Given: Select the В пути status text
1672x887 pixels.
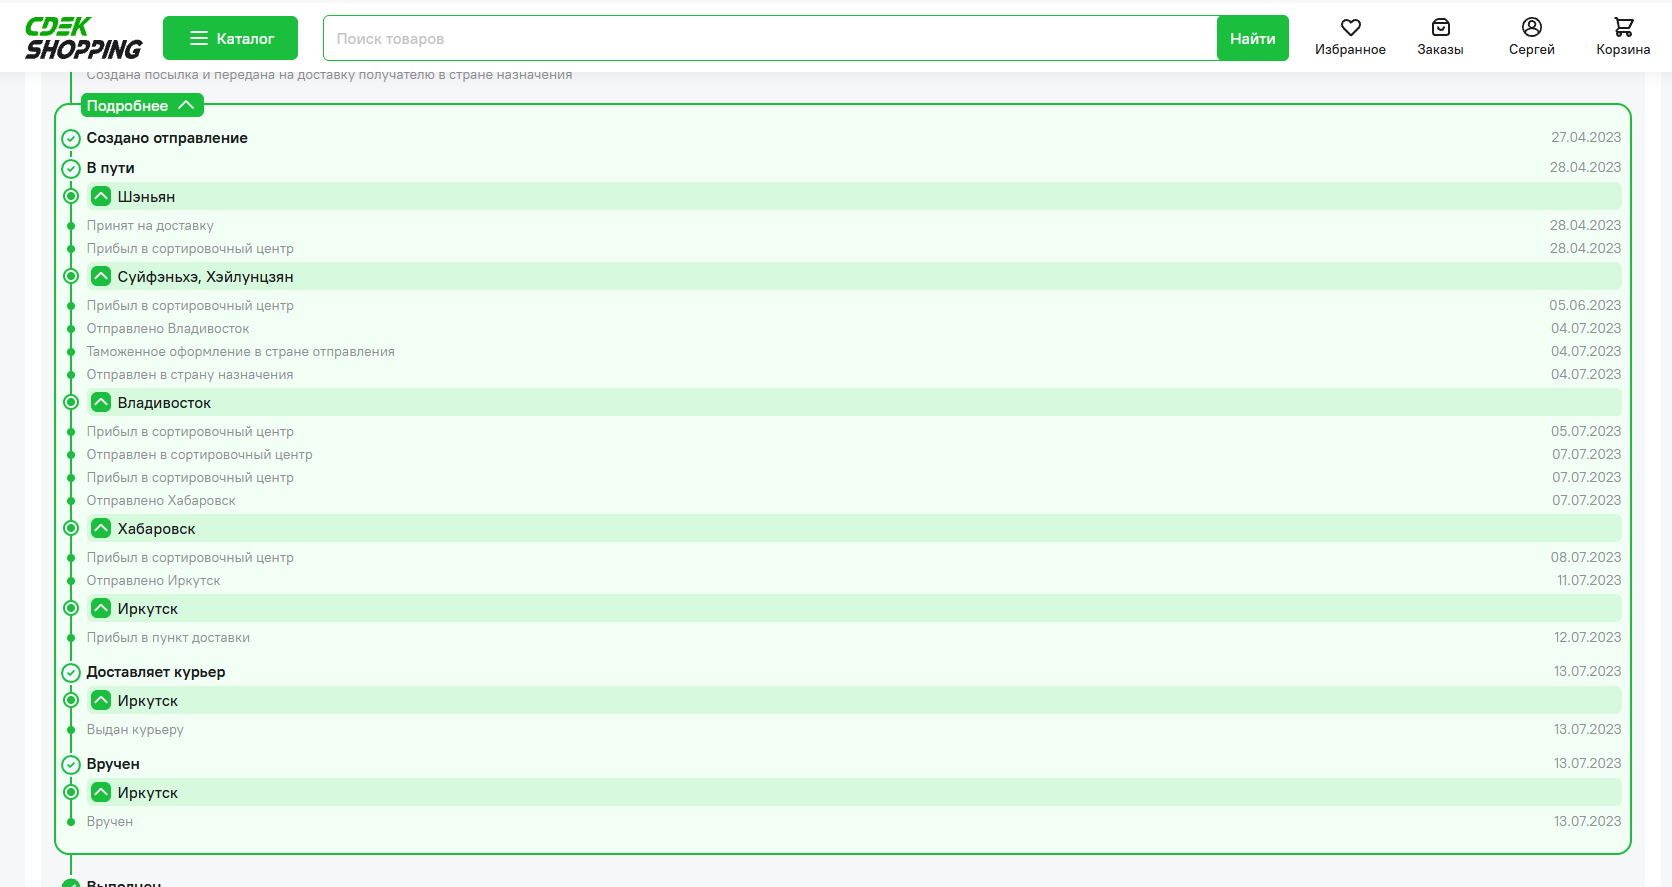Looking at the screenshot, I should click(x=110, y=168).
